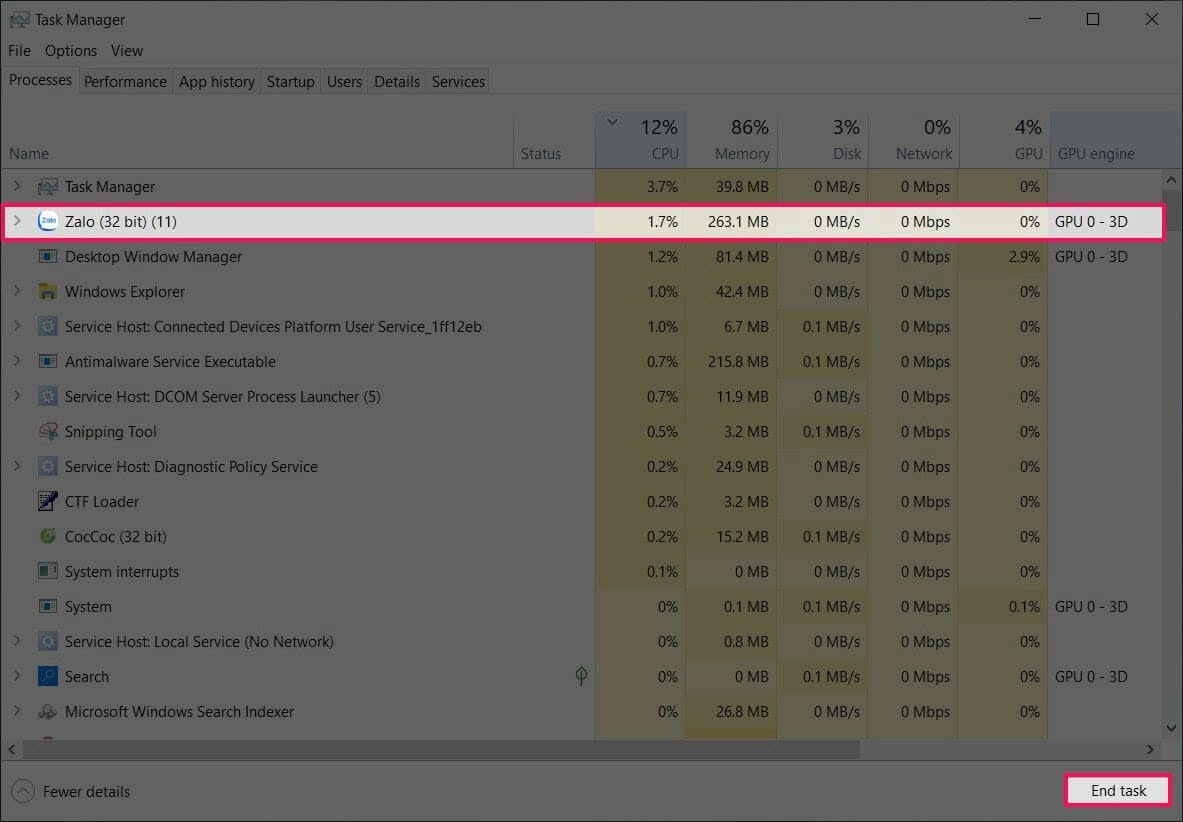
Task: Click the System process icon
Action: (48, 606)
